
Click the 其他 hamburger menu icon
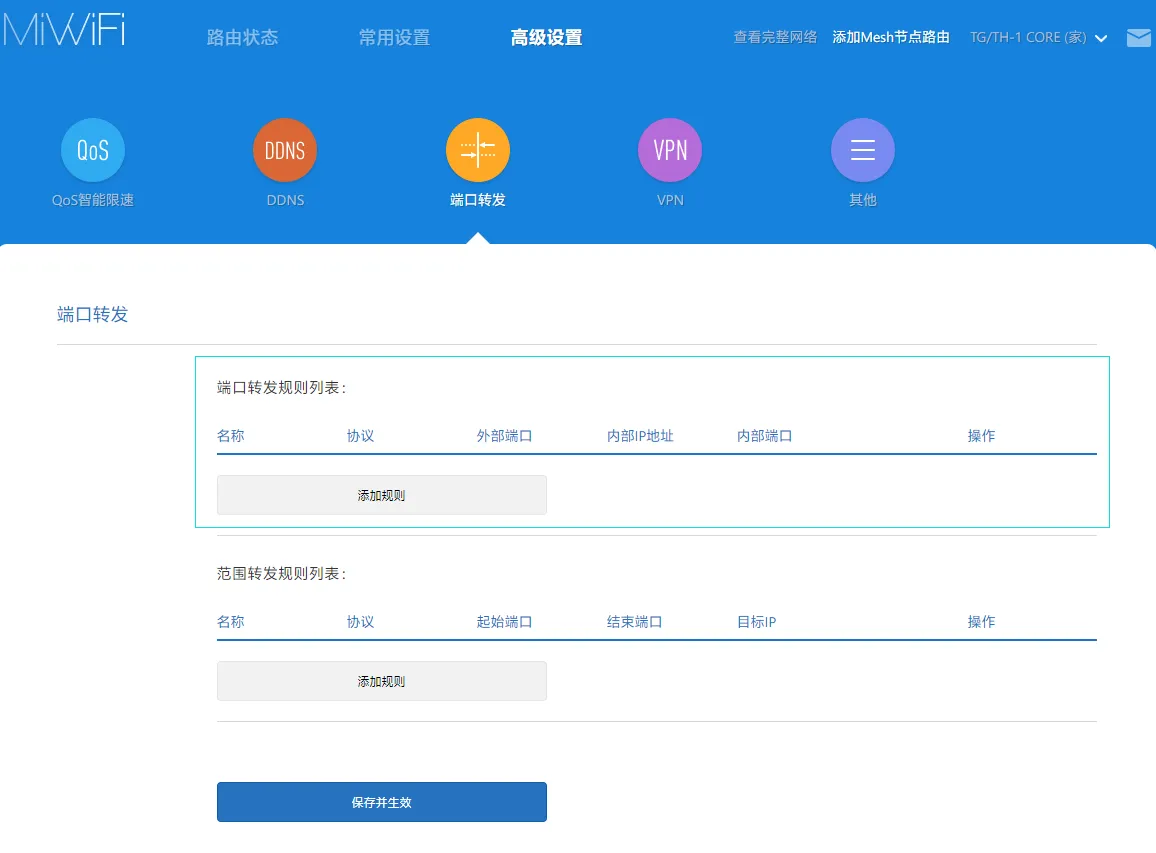[x=862, y=150]
